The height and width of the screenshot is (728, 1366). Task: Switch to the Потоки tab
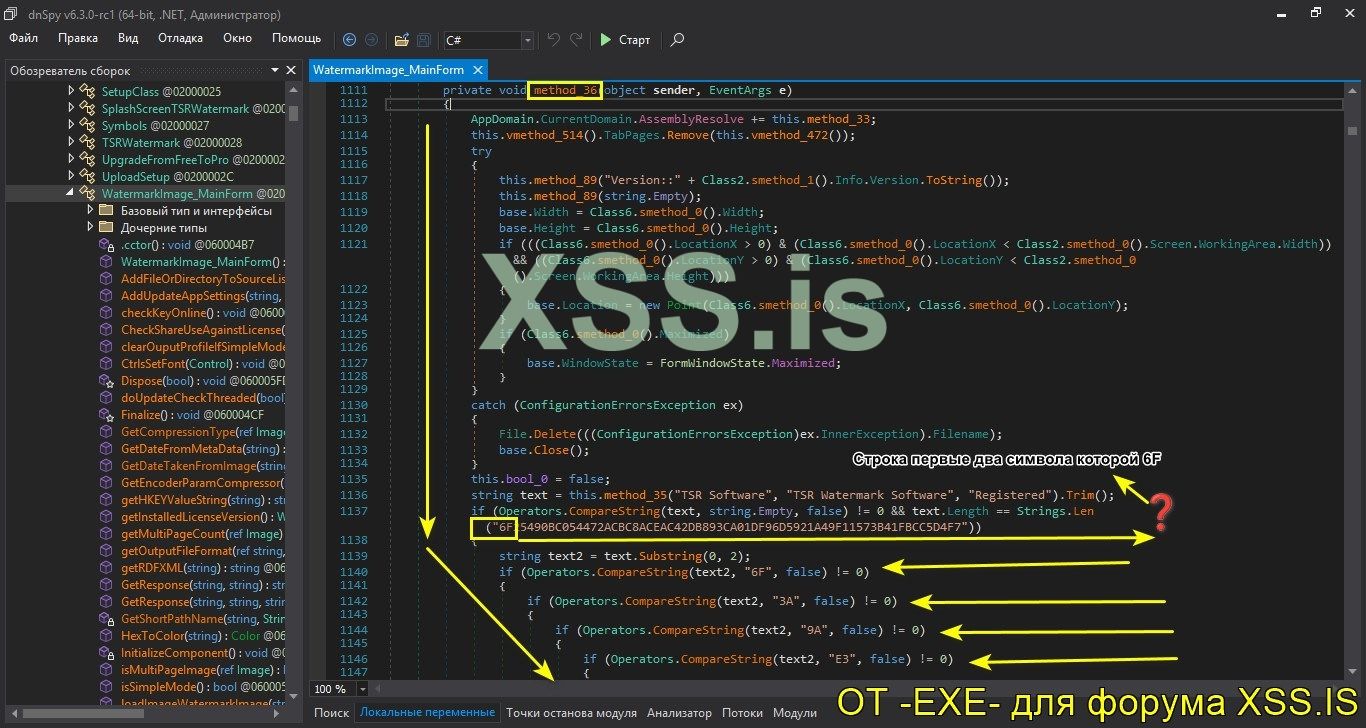(742, 713)
